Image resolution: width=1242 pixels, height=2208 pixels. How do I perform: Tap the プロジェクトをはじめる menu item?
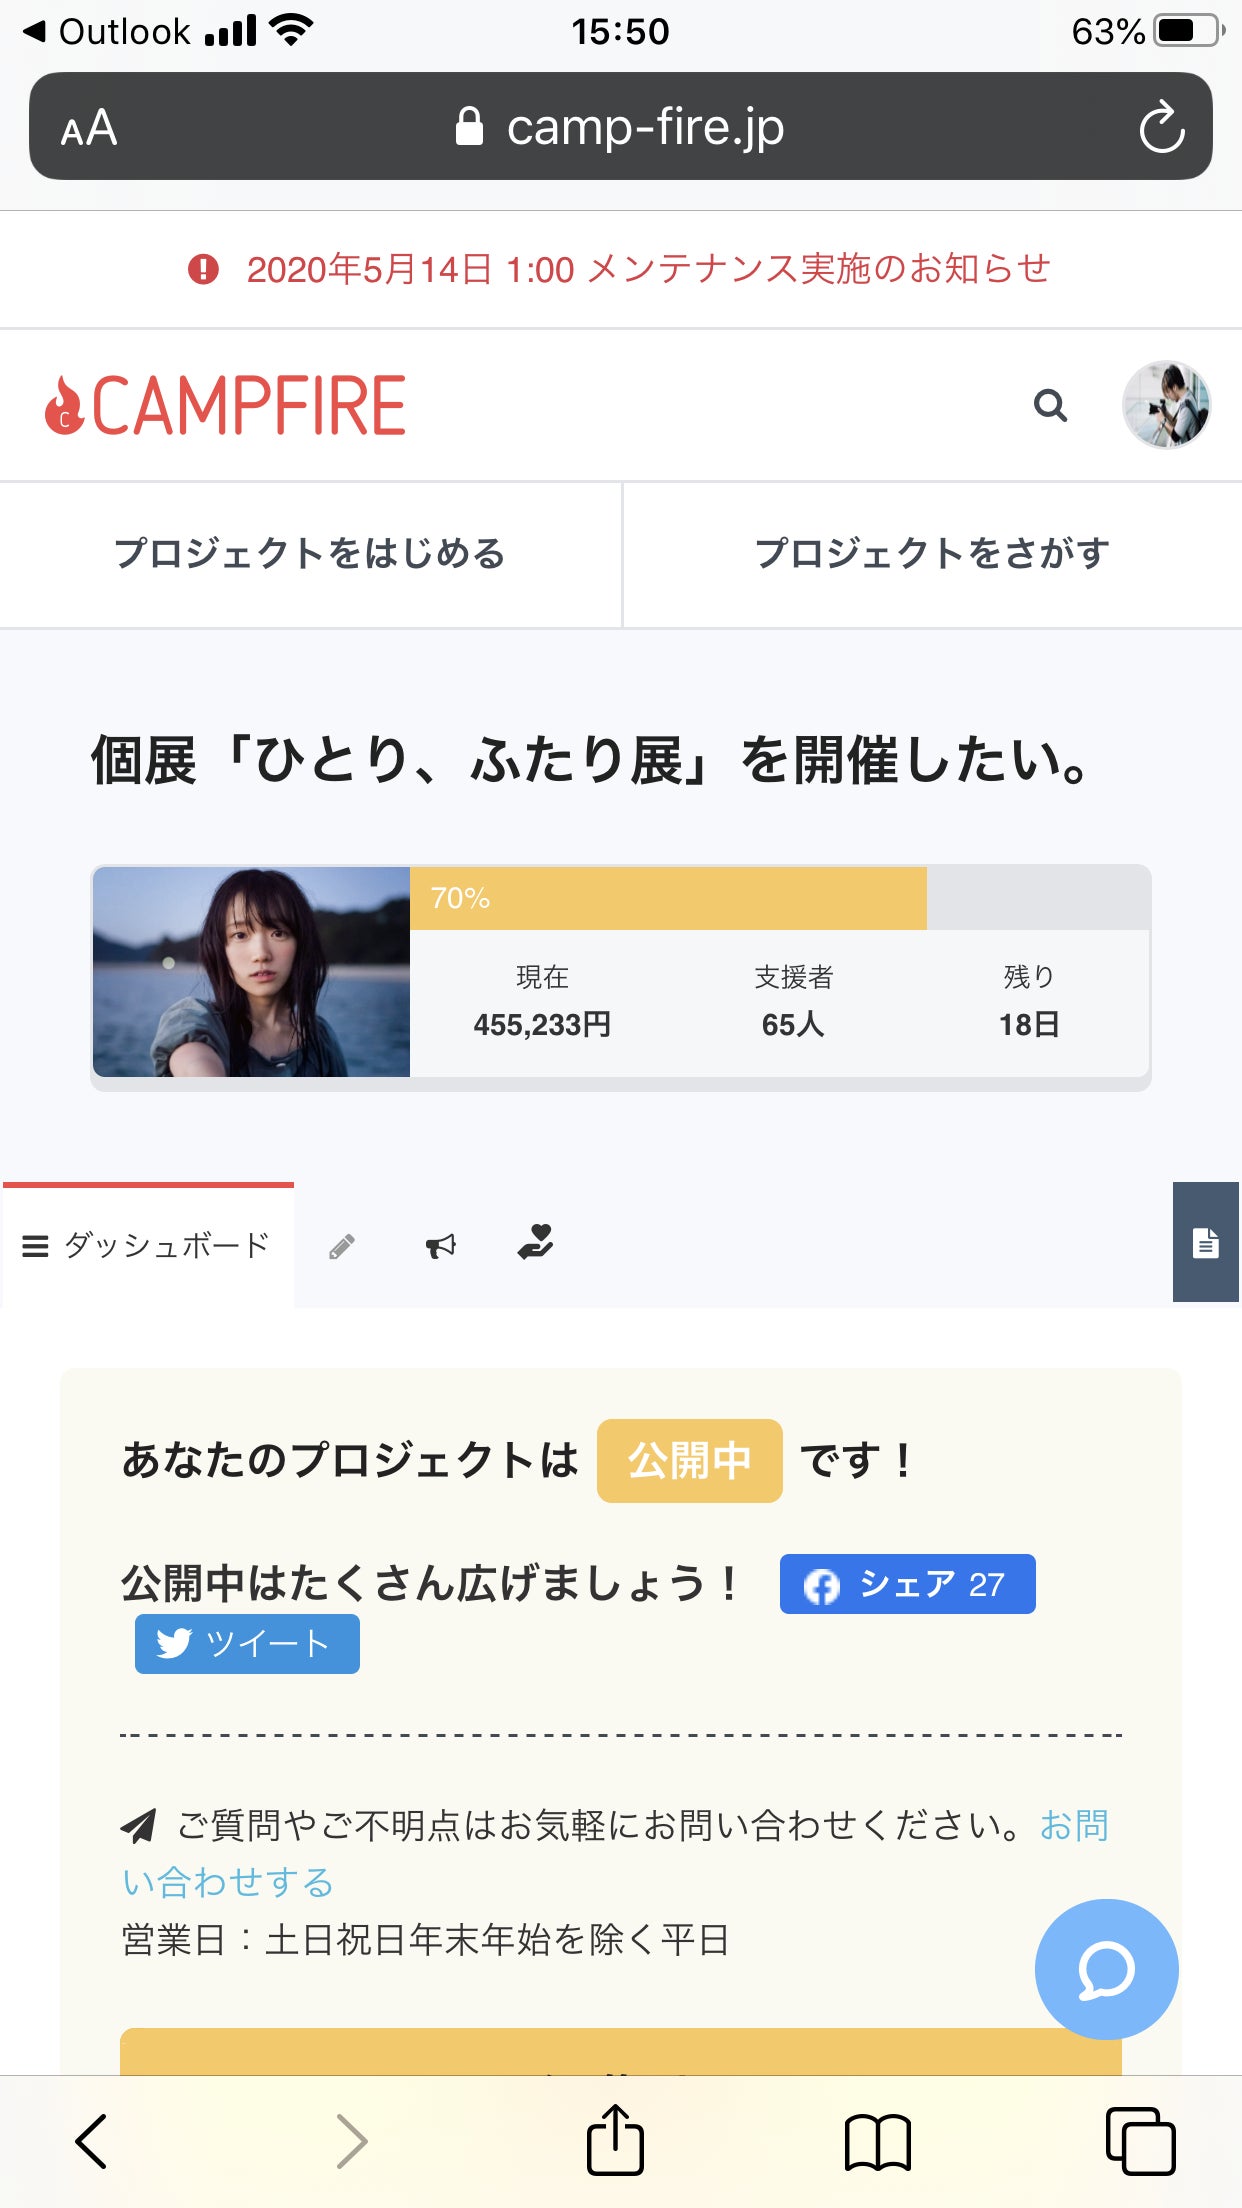tap(310, 554)
